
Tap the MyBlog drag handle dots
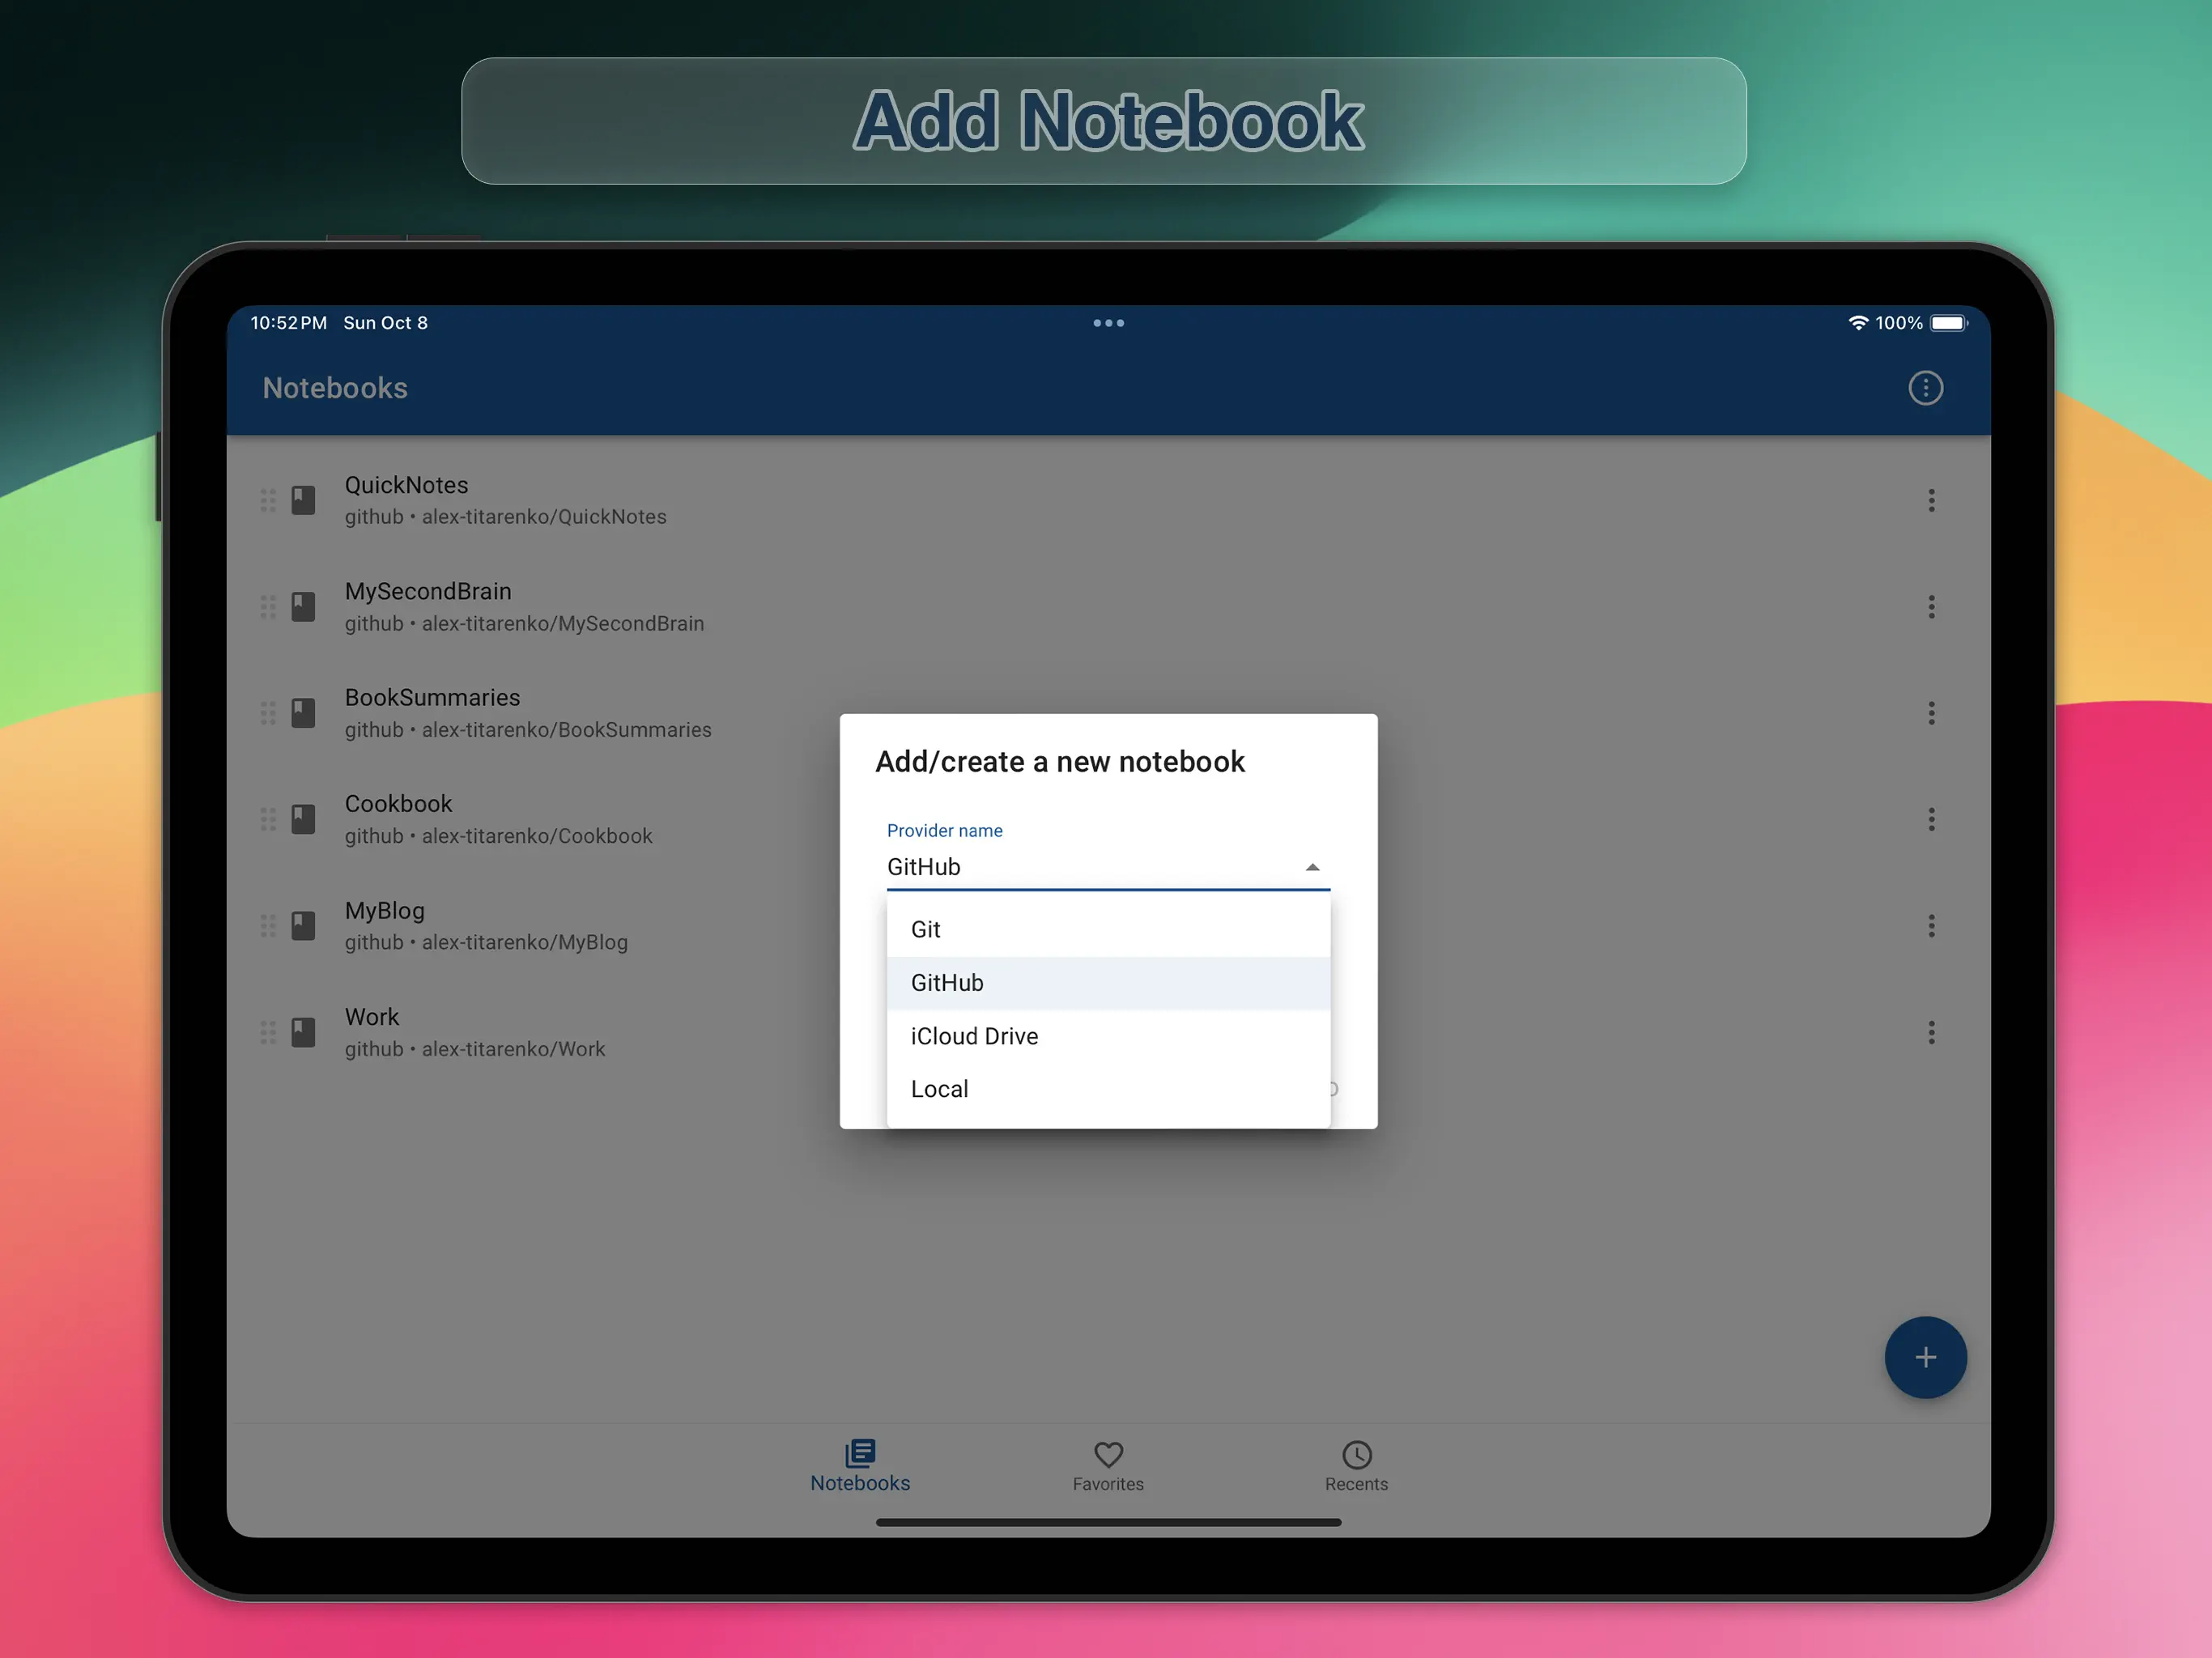[268, 926]
